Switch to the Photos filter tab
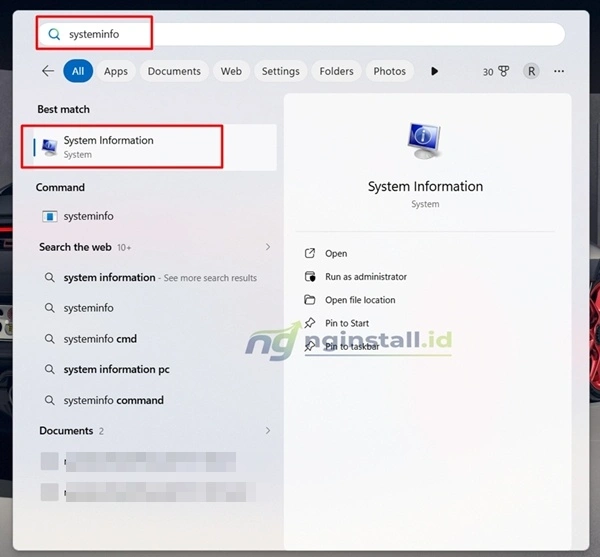The width and height of the screenshot is (600, 557). pos(390,71)
